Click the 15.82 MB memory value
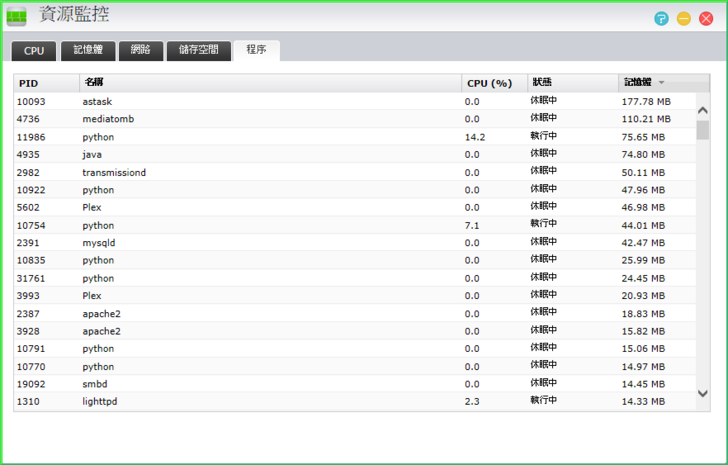This screenshot has height=465, width=728. 644,331
